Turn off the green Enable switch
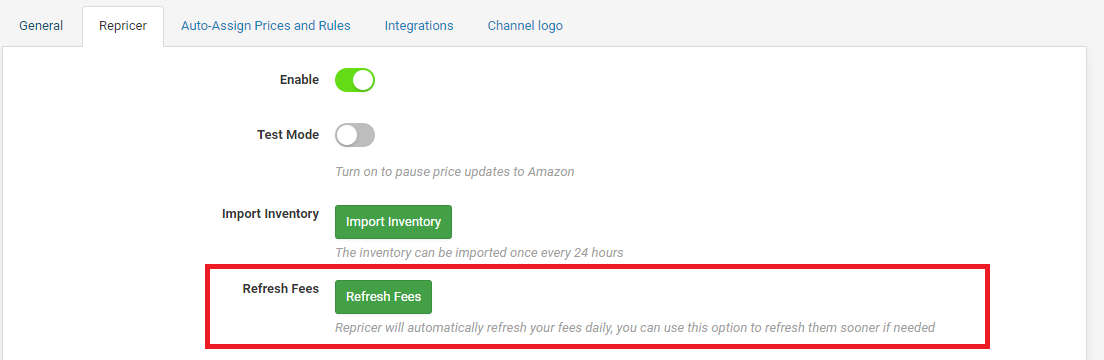The image size is (1104, 360). pos(355,80)
